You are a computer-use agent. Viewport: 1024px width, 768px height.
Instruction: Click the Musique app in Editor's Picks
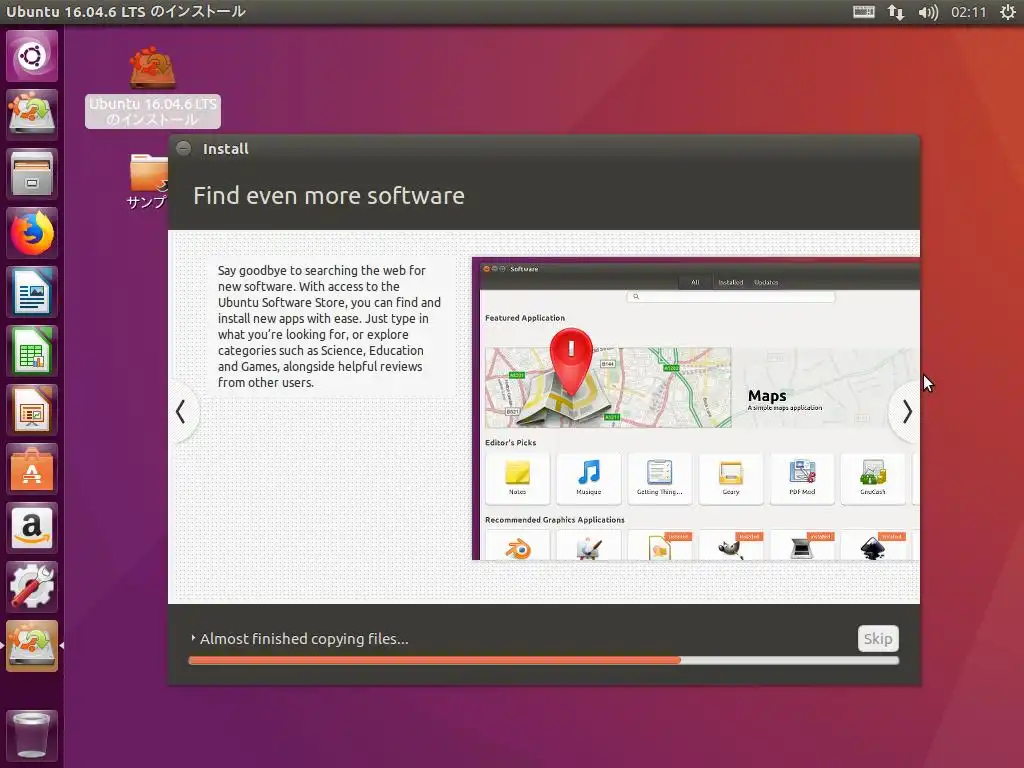pyautogui.click(x=588, y=479)
